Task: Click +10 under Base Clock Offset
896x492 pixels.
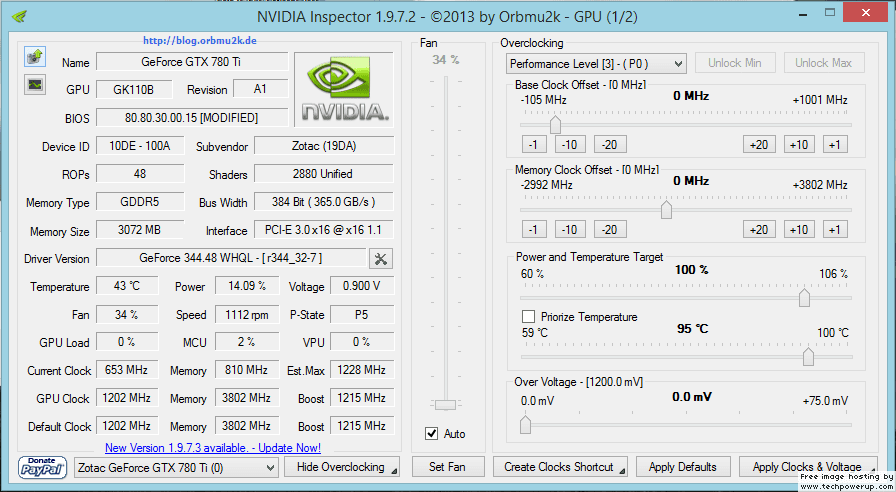Action: coord(799,145)
